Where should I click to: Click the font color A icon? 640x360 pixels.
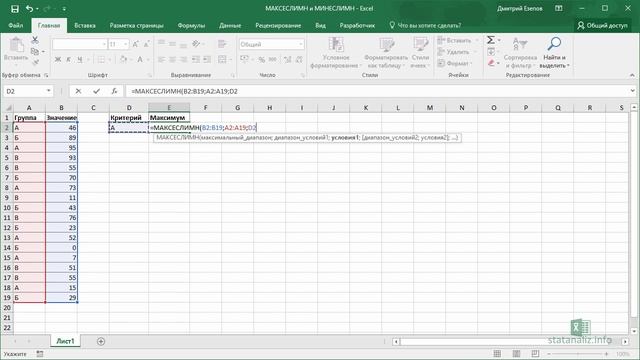click(140, 60)
